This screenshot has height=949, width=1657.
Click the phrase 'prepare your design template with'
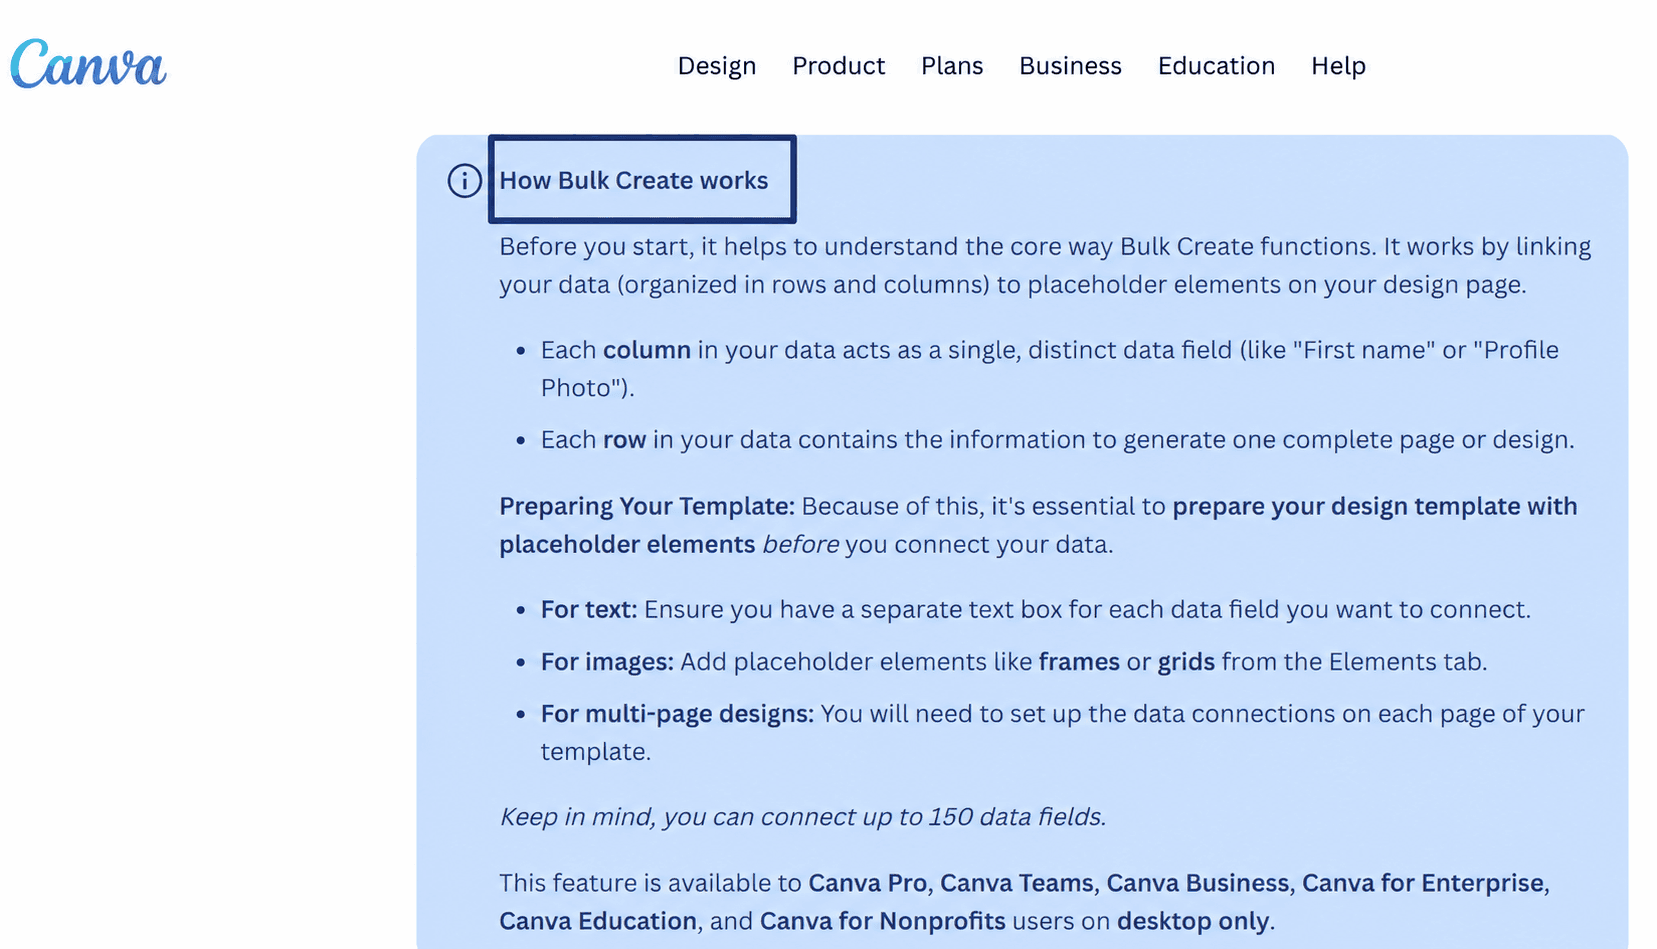point(1375,507)
